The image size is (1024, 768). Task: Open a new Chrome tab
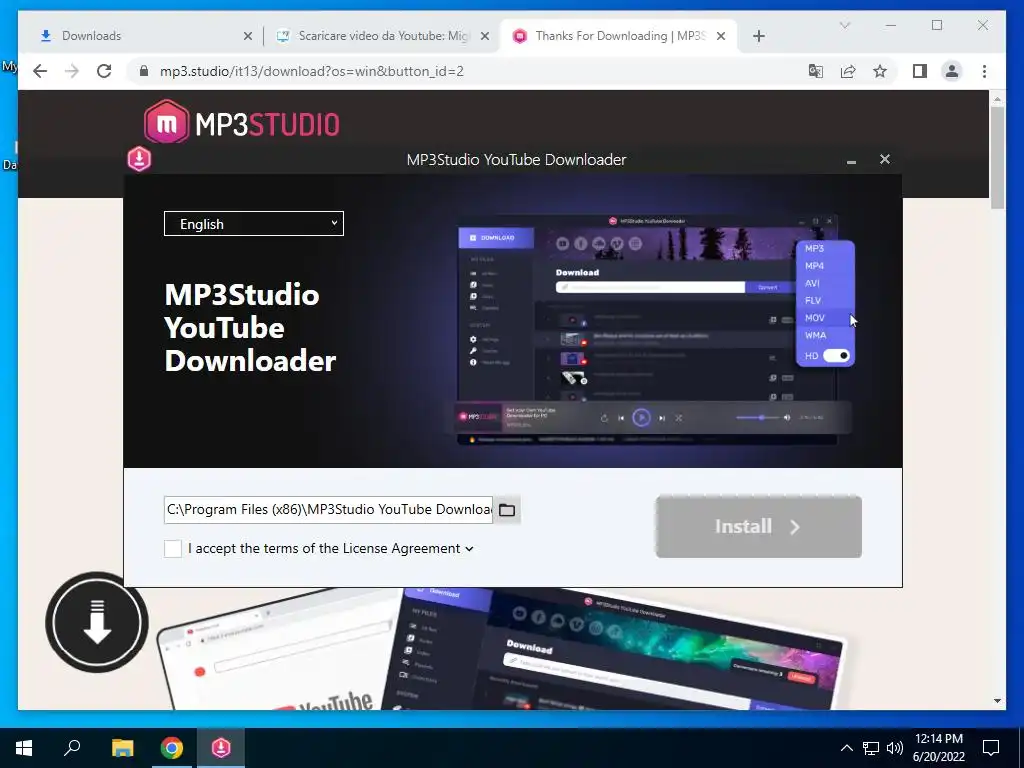[x=758, y=37]
